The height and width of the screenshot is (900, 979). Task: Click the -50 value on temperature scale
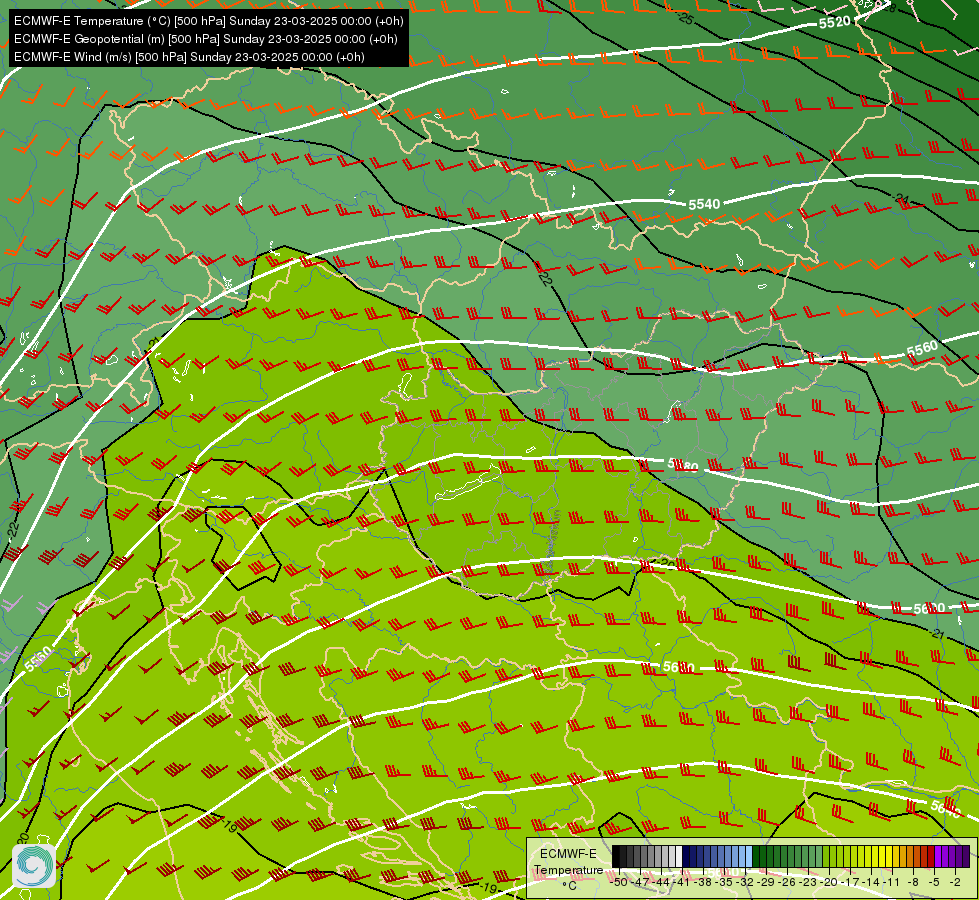click(x=619, y=882)
